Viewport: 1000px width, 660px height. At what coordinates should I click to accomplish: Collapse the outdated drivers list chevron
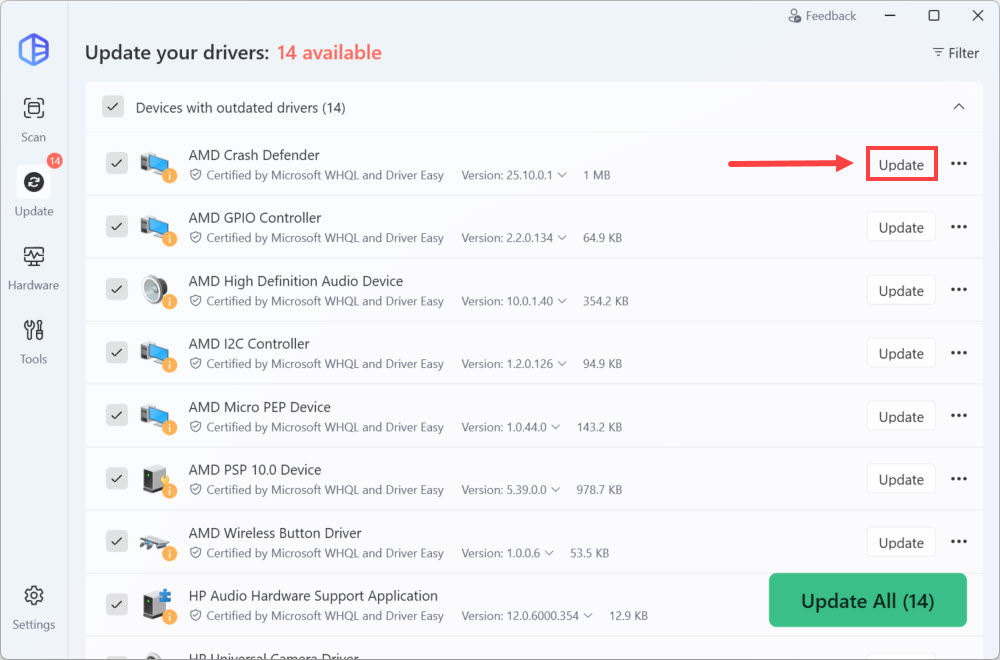tap(958, 107)
